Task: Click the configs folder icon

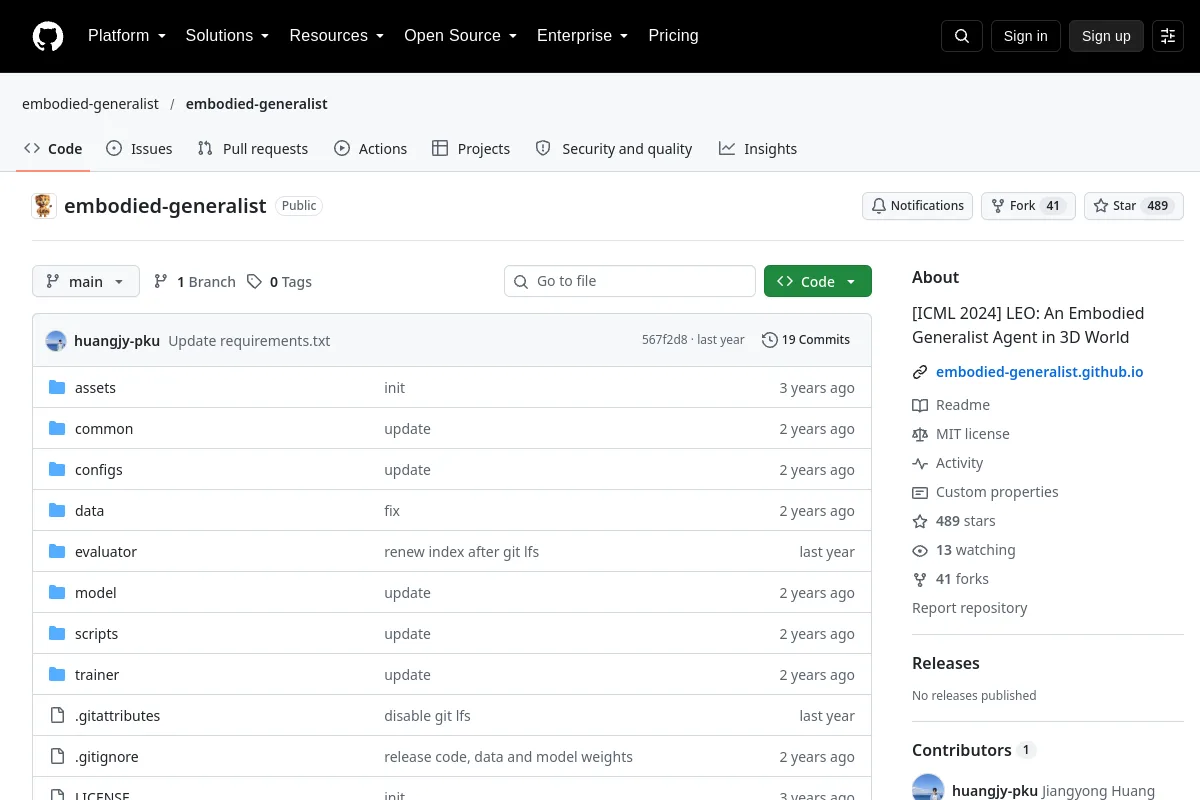Action: click(x=57, y=470)
